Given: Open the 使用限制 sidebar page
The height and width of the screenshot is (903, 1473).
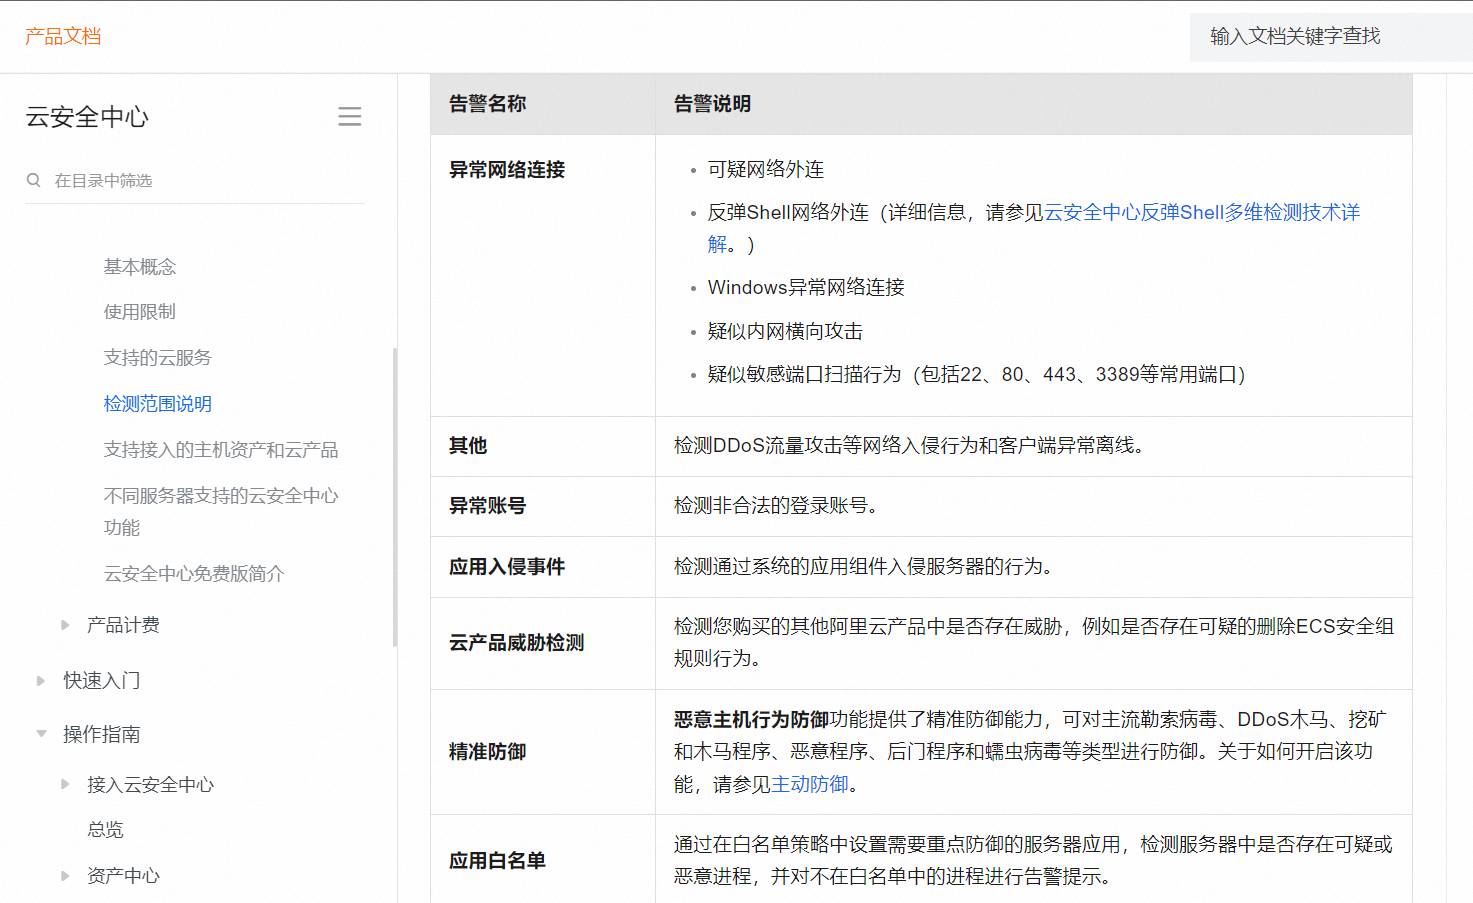Looking at the screenshot, I should 140,312.
